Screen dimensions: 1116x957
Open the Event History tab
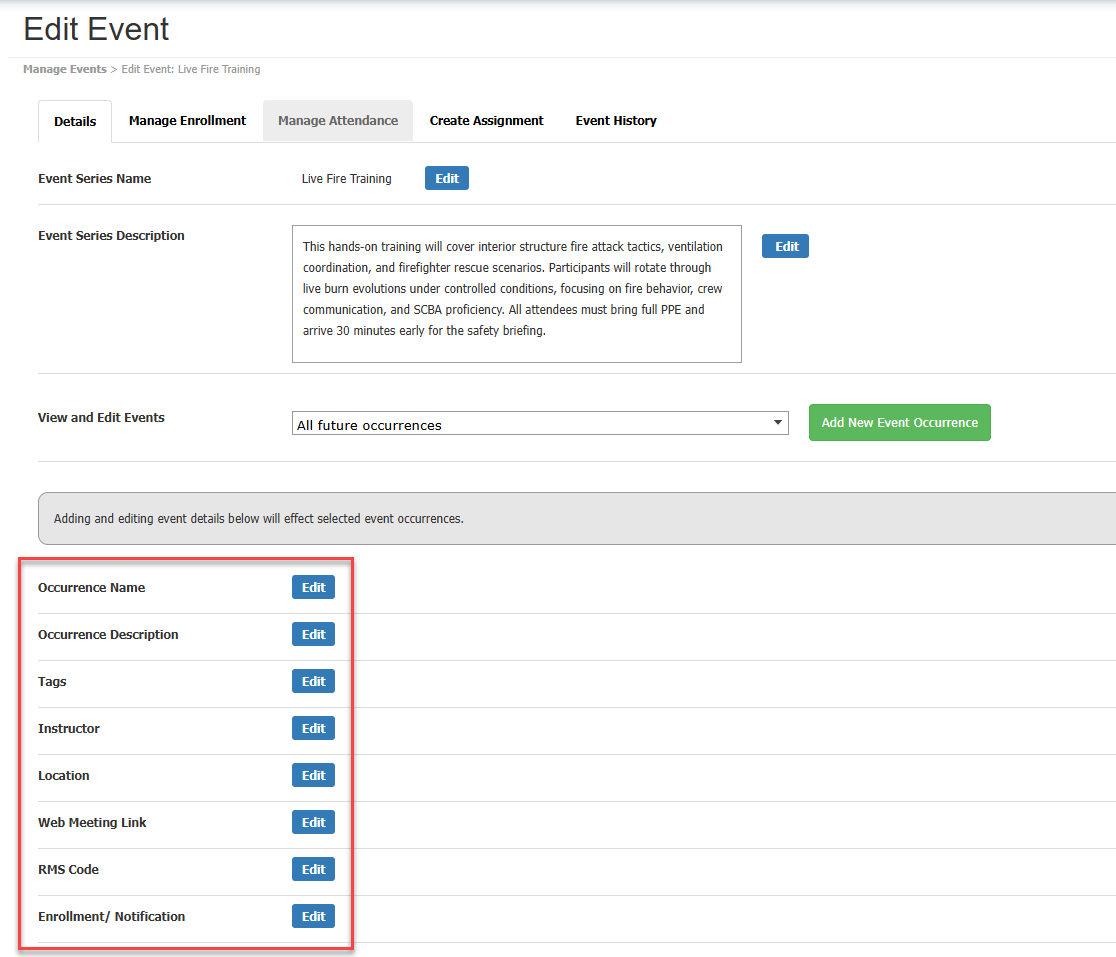tap(616, 121)
